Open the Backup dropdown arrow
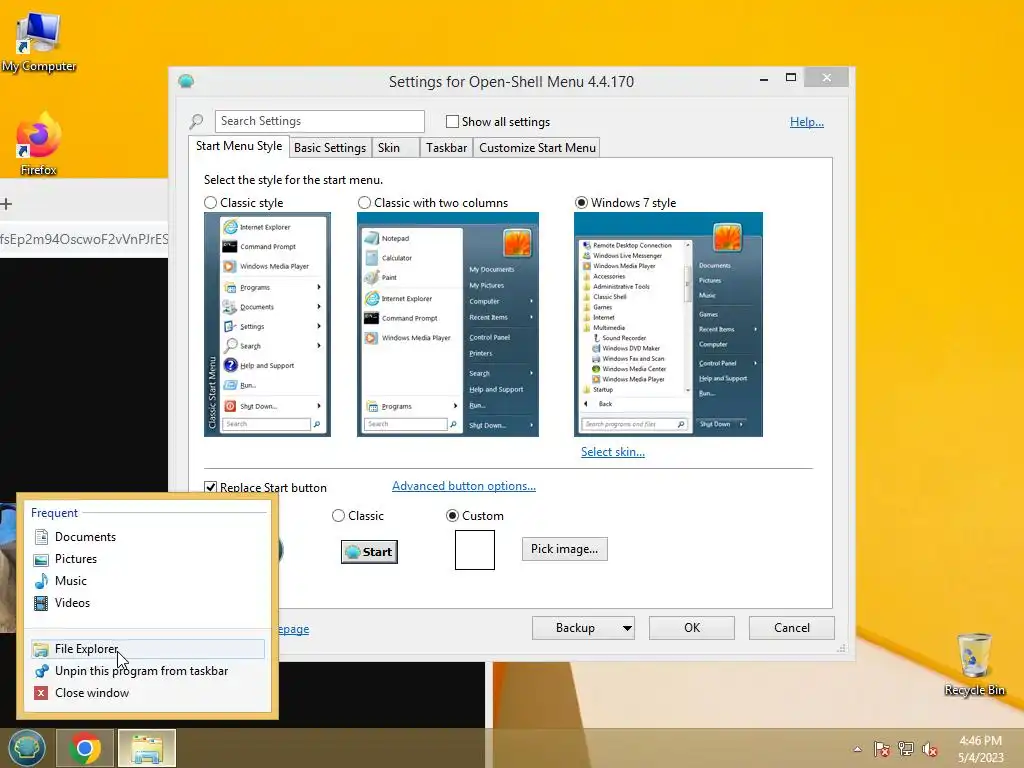Image resolution: width=1024 pixels, height=768 pixels. (627, 628)
